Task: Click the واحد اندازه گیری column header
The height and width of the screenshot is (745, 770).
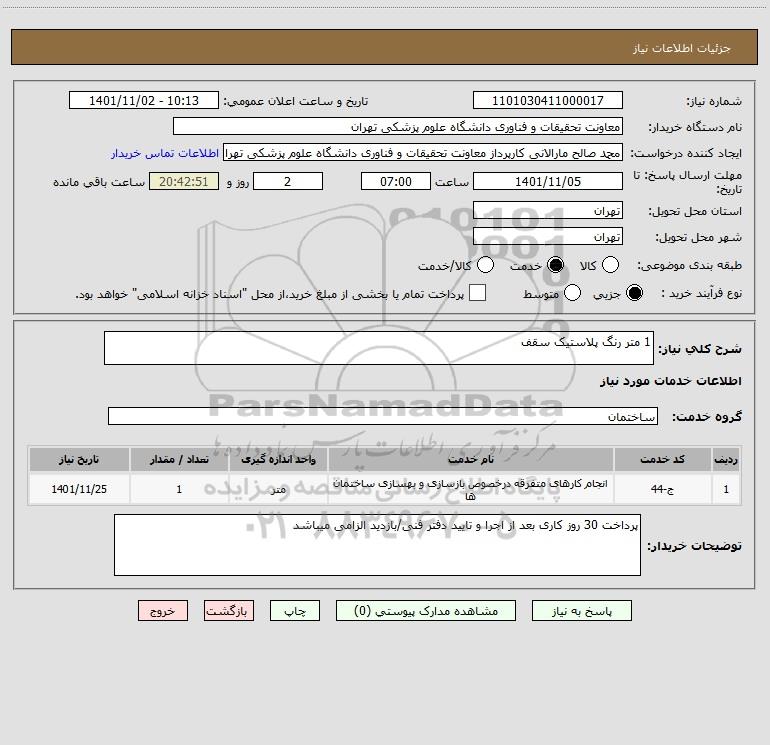Action: point(278,459)
